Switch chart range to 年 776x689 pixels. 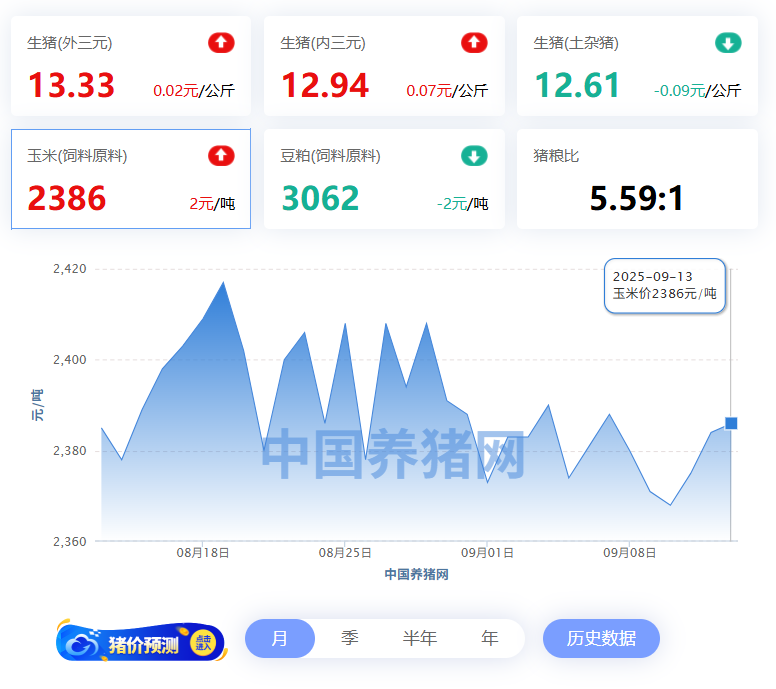coord(489,639)
